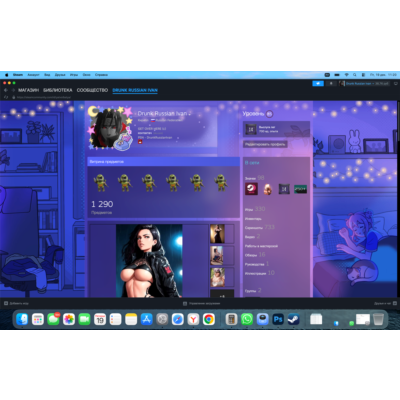
Task: Open the friends and chat button
Action: pyautogui.click(x=385, y=303)
